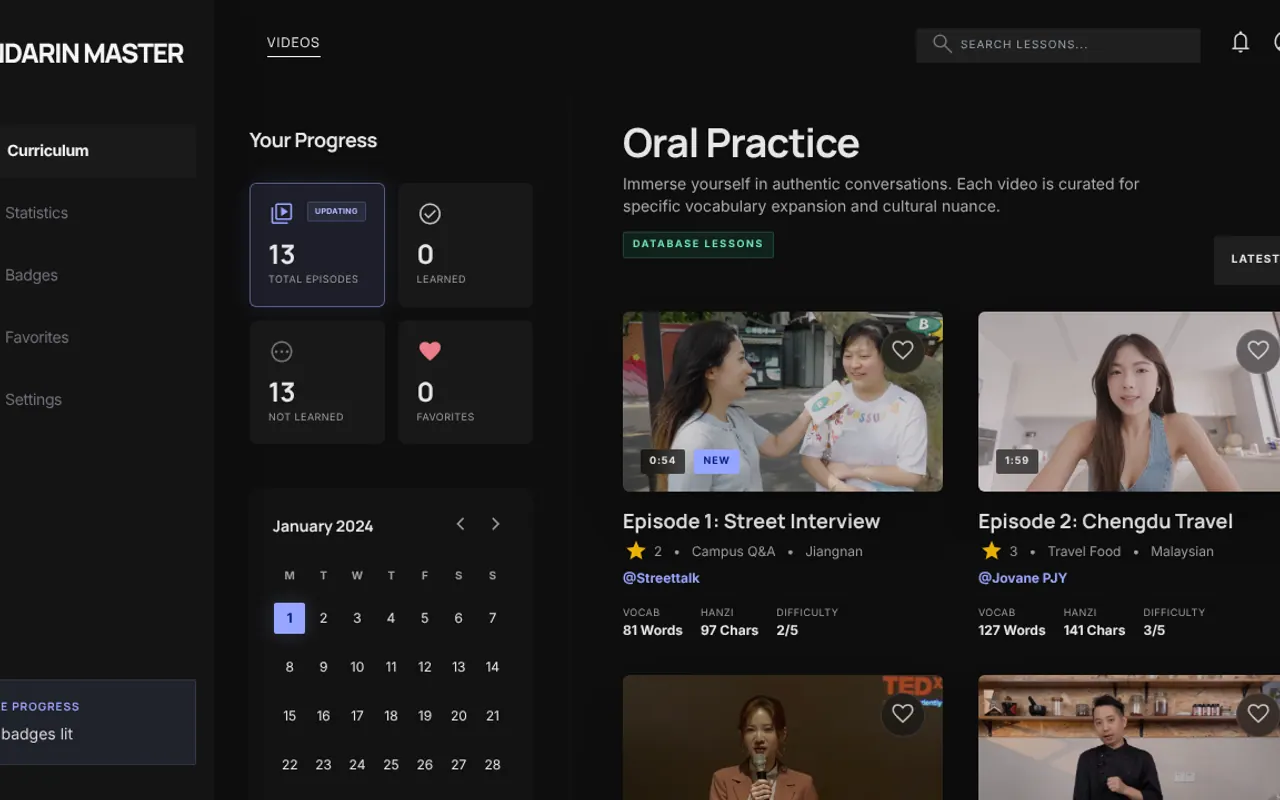The width and height of the screenshot is (1280, 800).
Task: Click the star rating of Episode 1
Action: (x=636, y=551)
